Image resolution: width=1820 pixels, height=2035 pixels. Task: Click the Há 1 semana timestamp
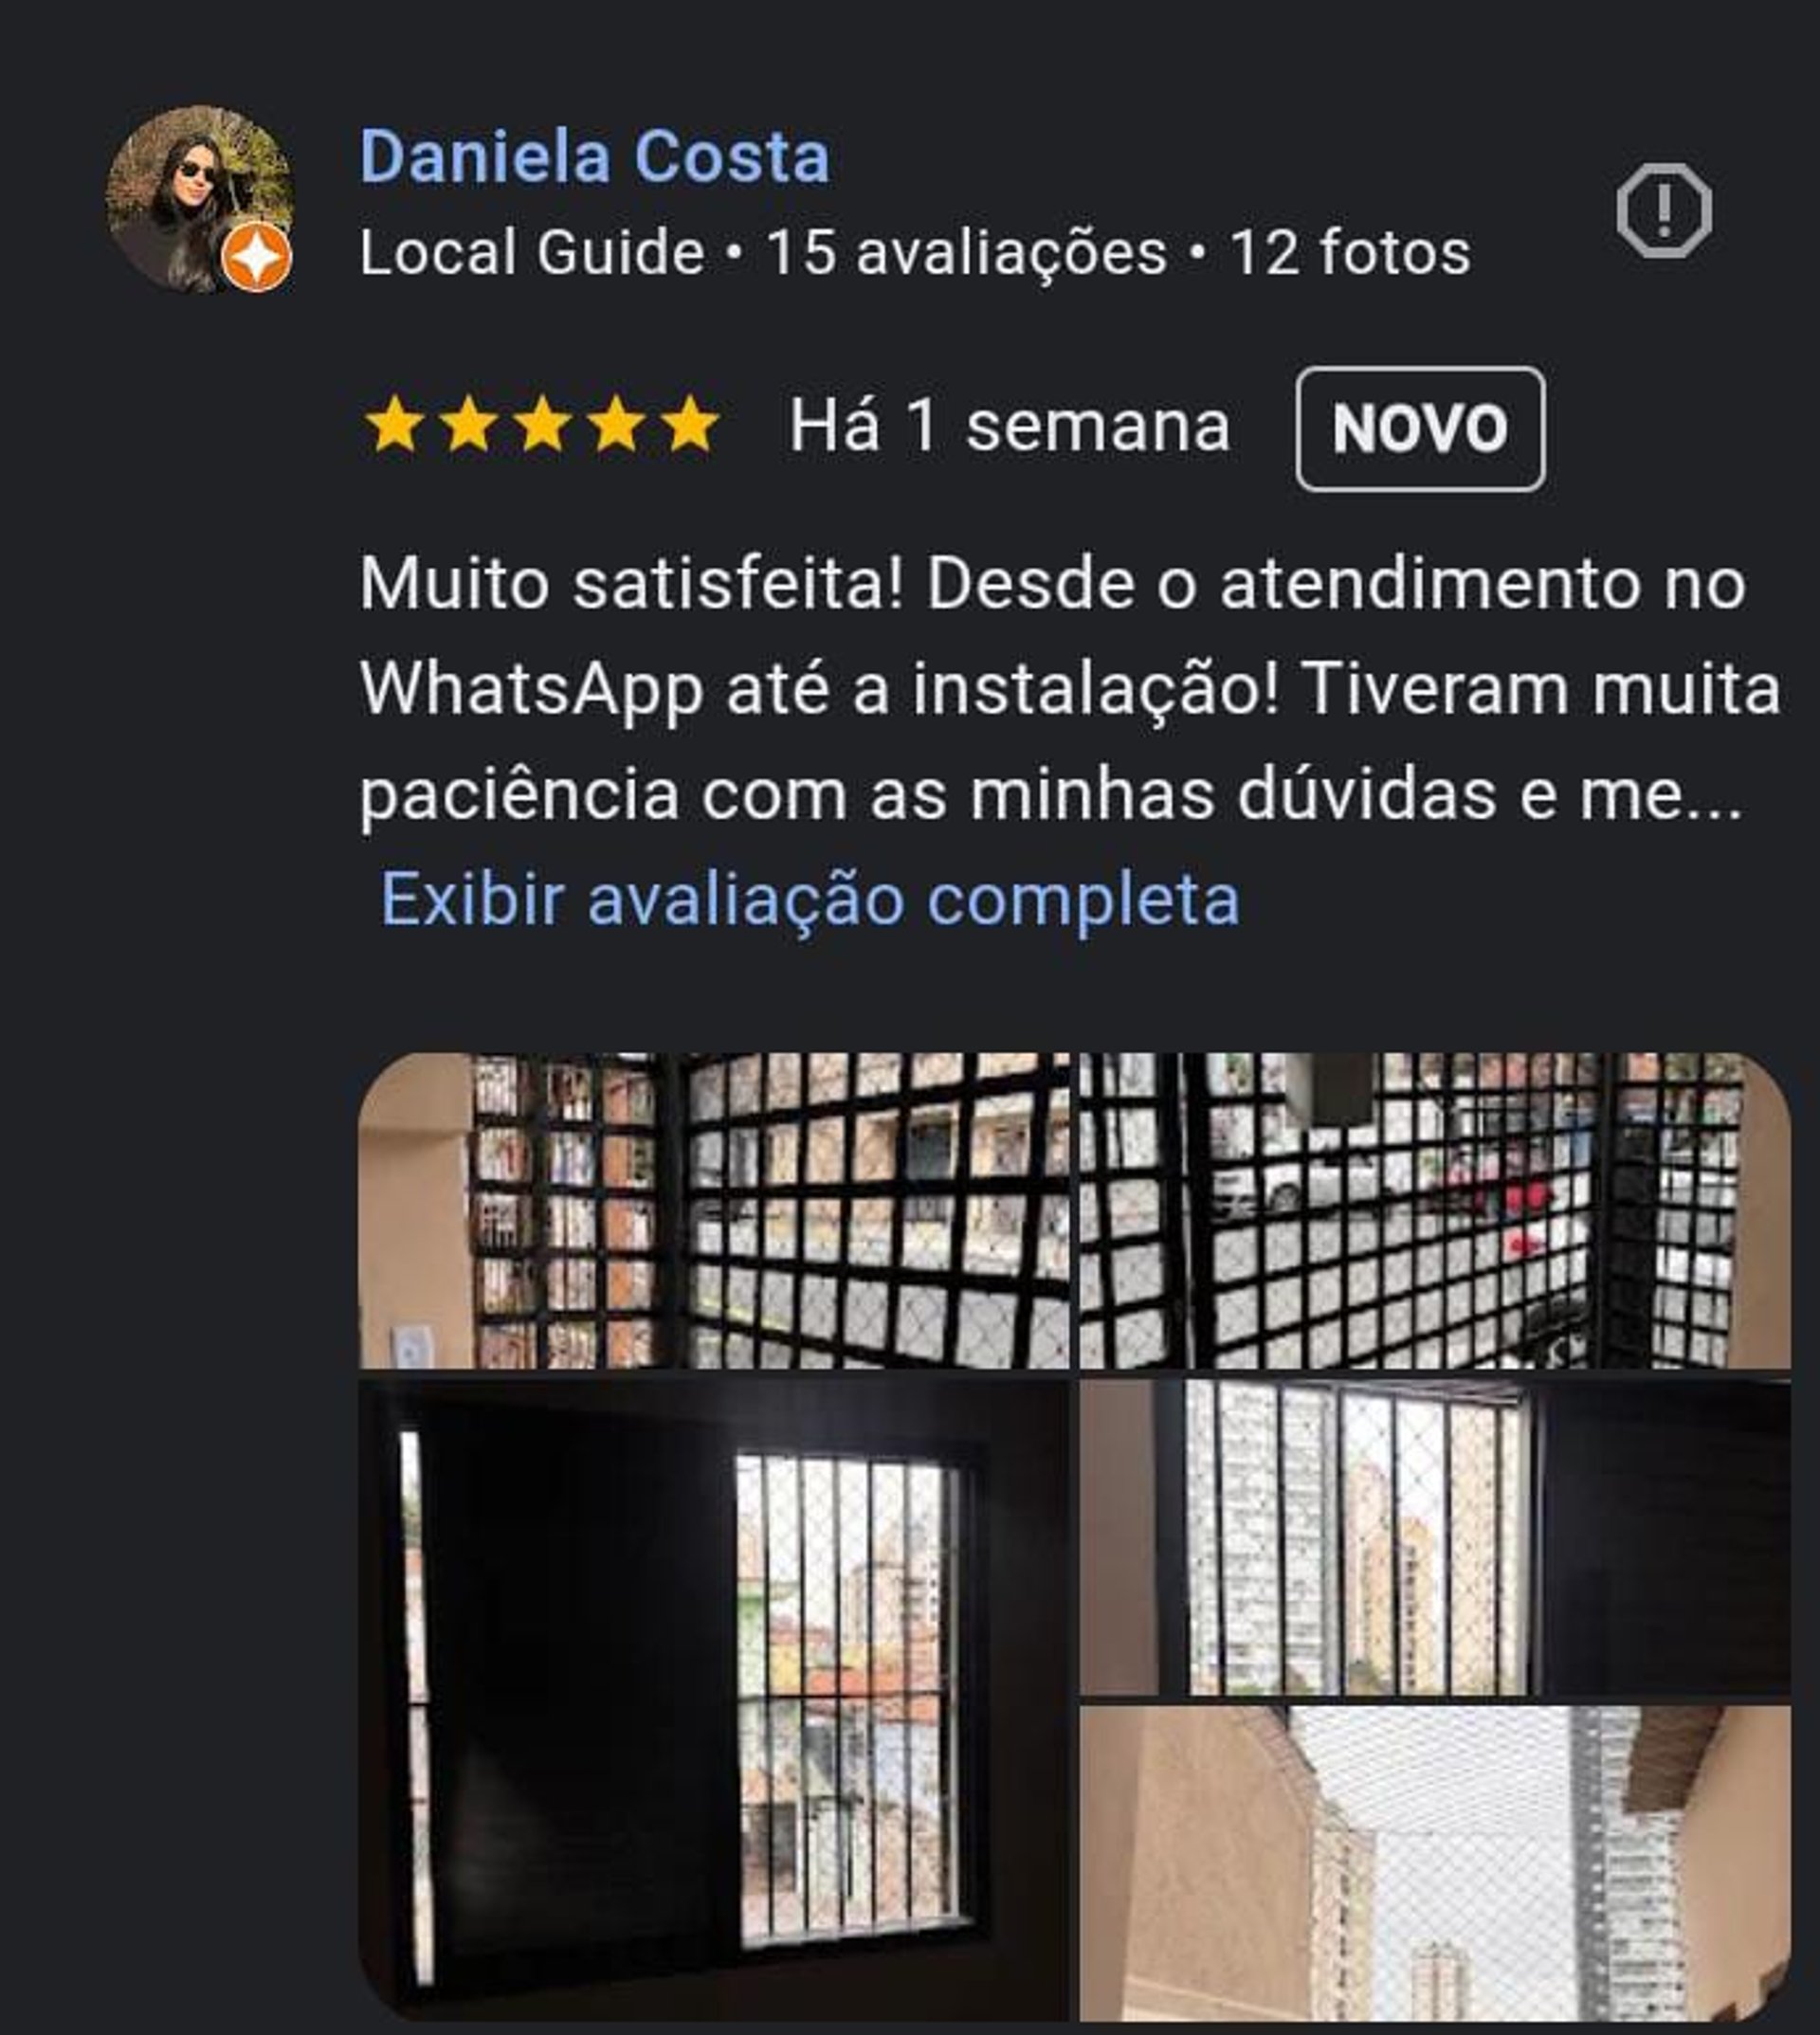(1009, 427)
